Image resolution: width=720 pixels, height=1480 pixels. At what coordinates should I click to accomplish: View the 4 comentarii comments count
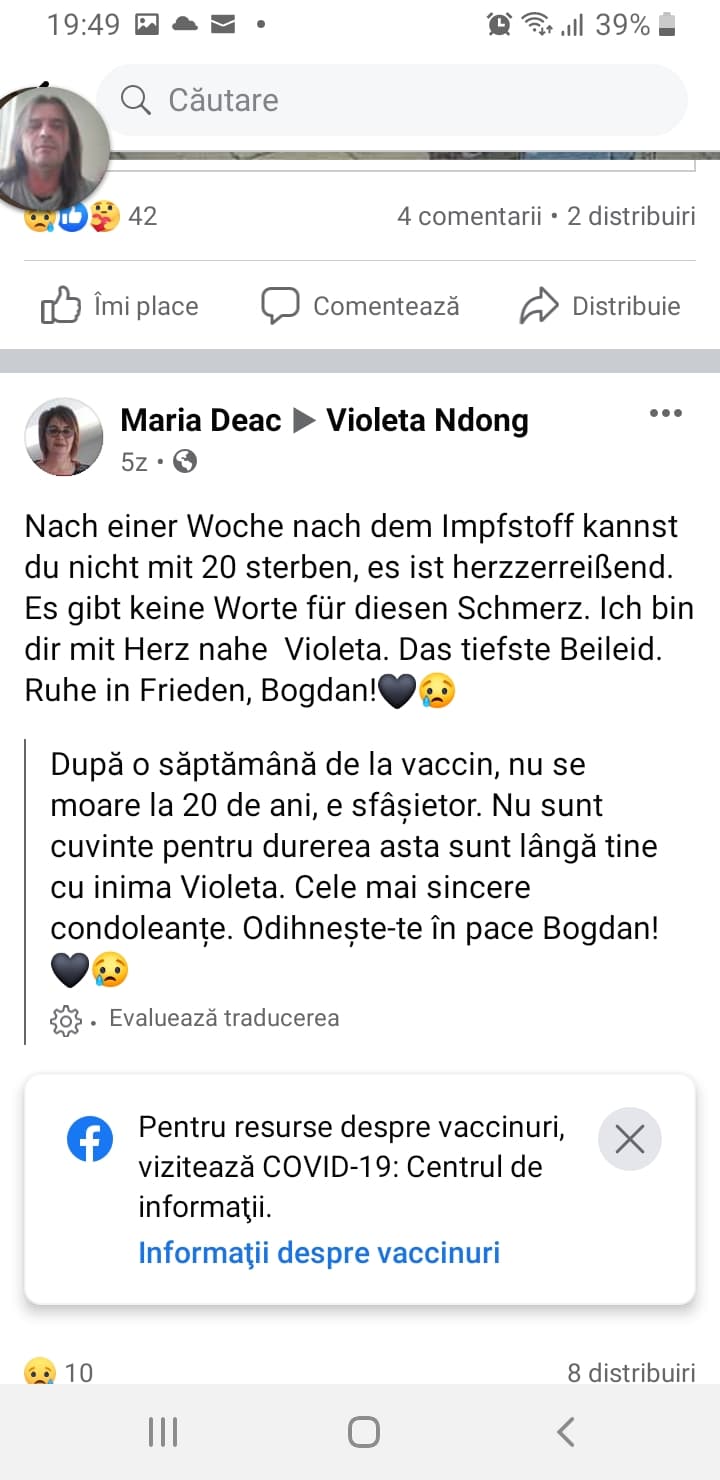pos(468,216)
